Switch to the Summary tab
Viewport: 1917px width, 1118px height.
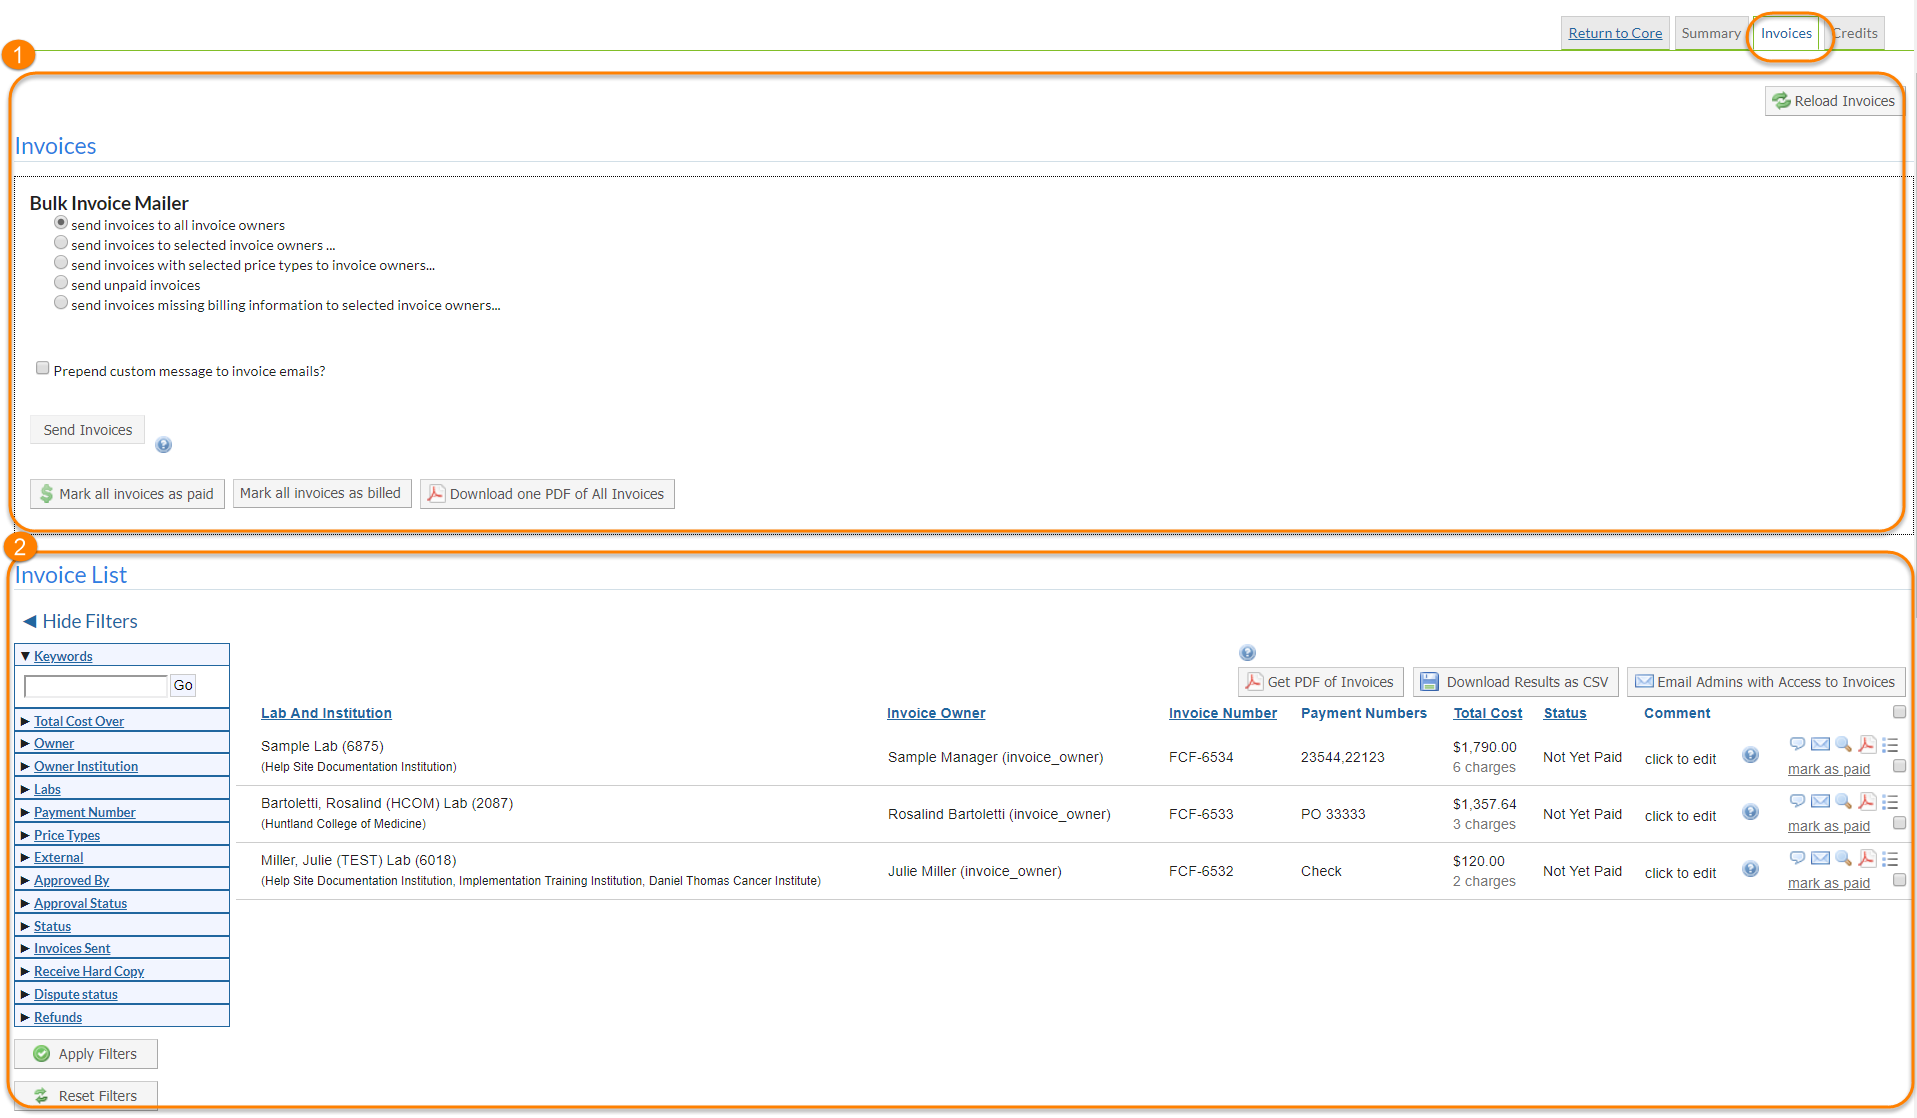point(1710,33)
